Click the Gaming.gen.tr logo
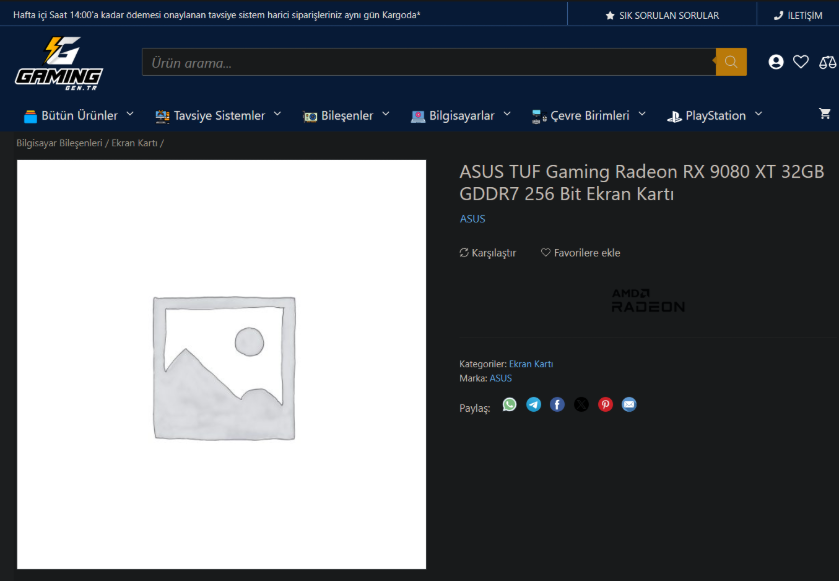 click(59, 63)
